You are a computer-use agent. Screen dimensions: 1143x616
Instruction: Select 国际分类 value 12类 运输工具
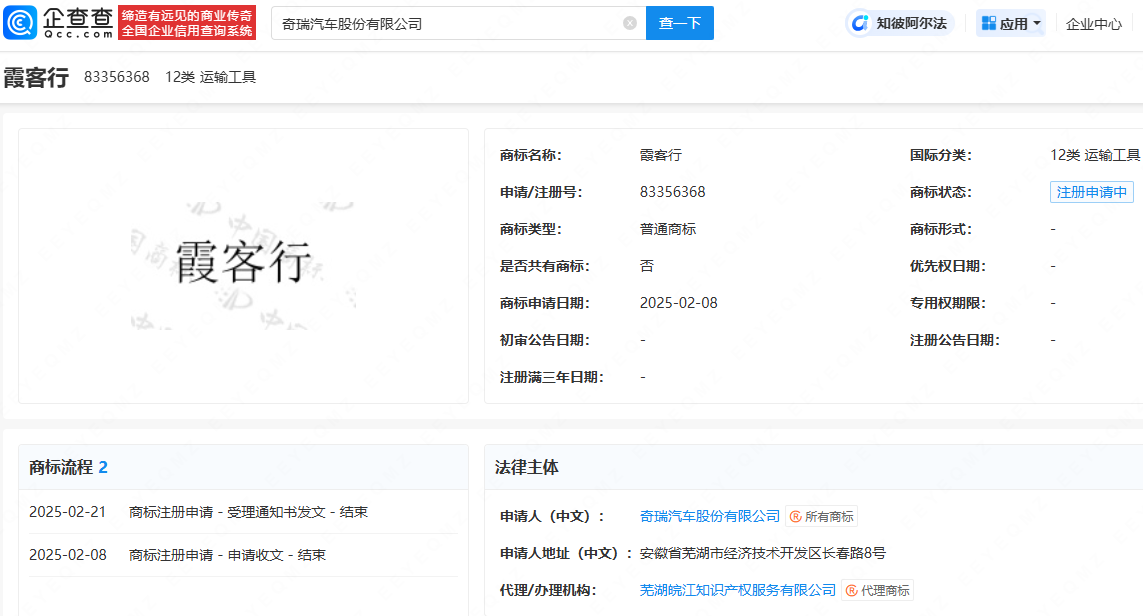pos(1095,155)
